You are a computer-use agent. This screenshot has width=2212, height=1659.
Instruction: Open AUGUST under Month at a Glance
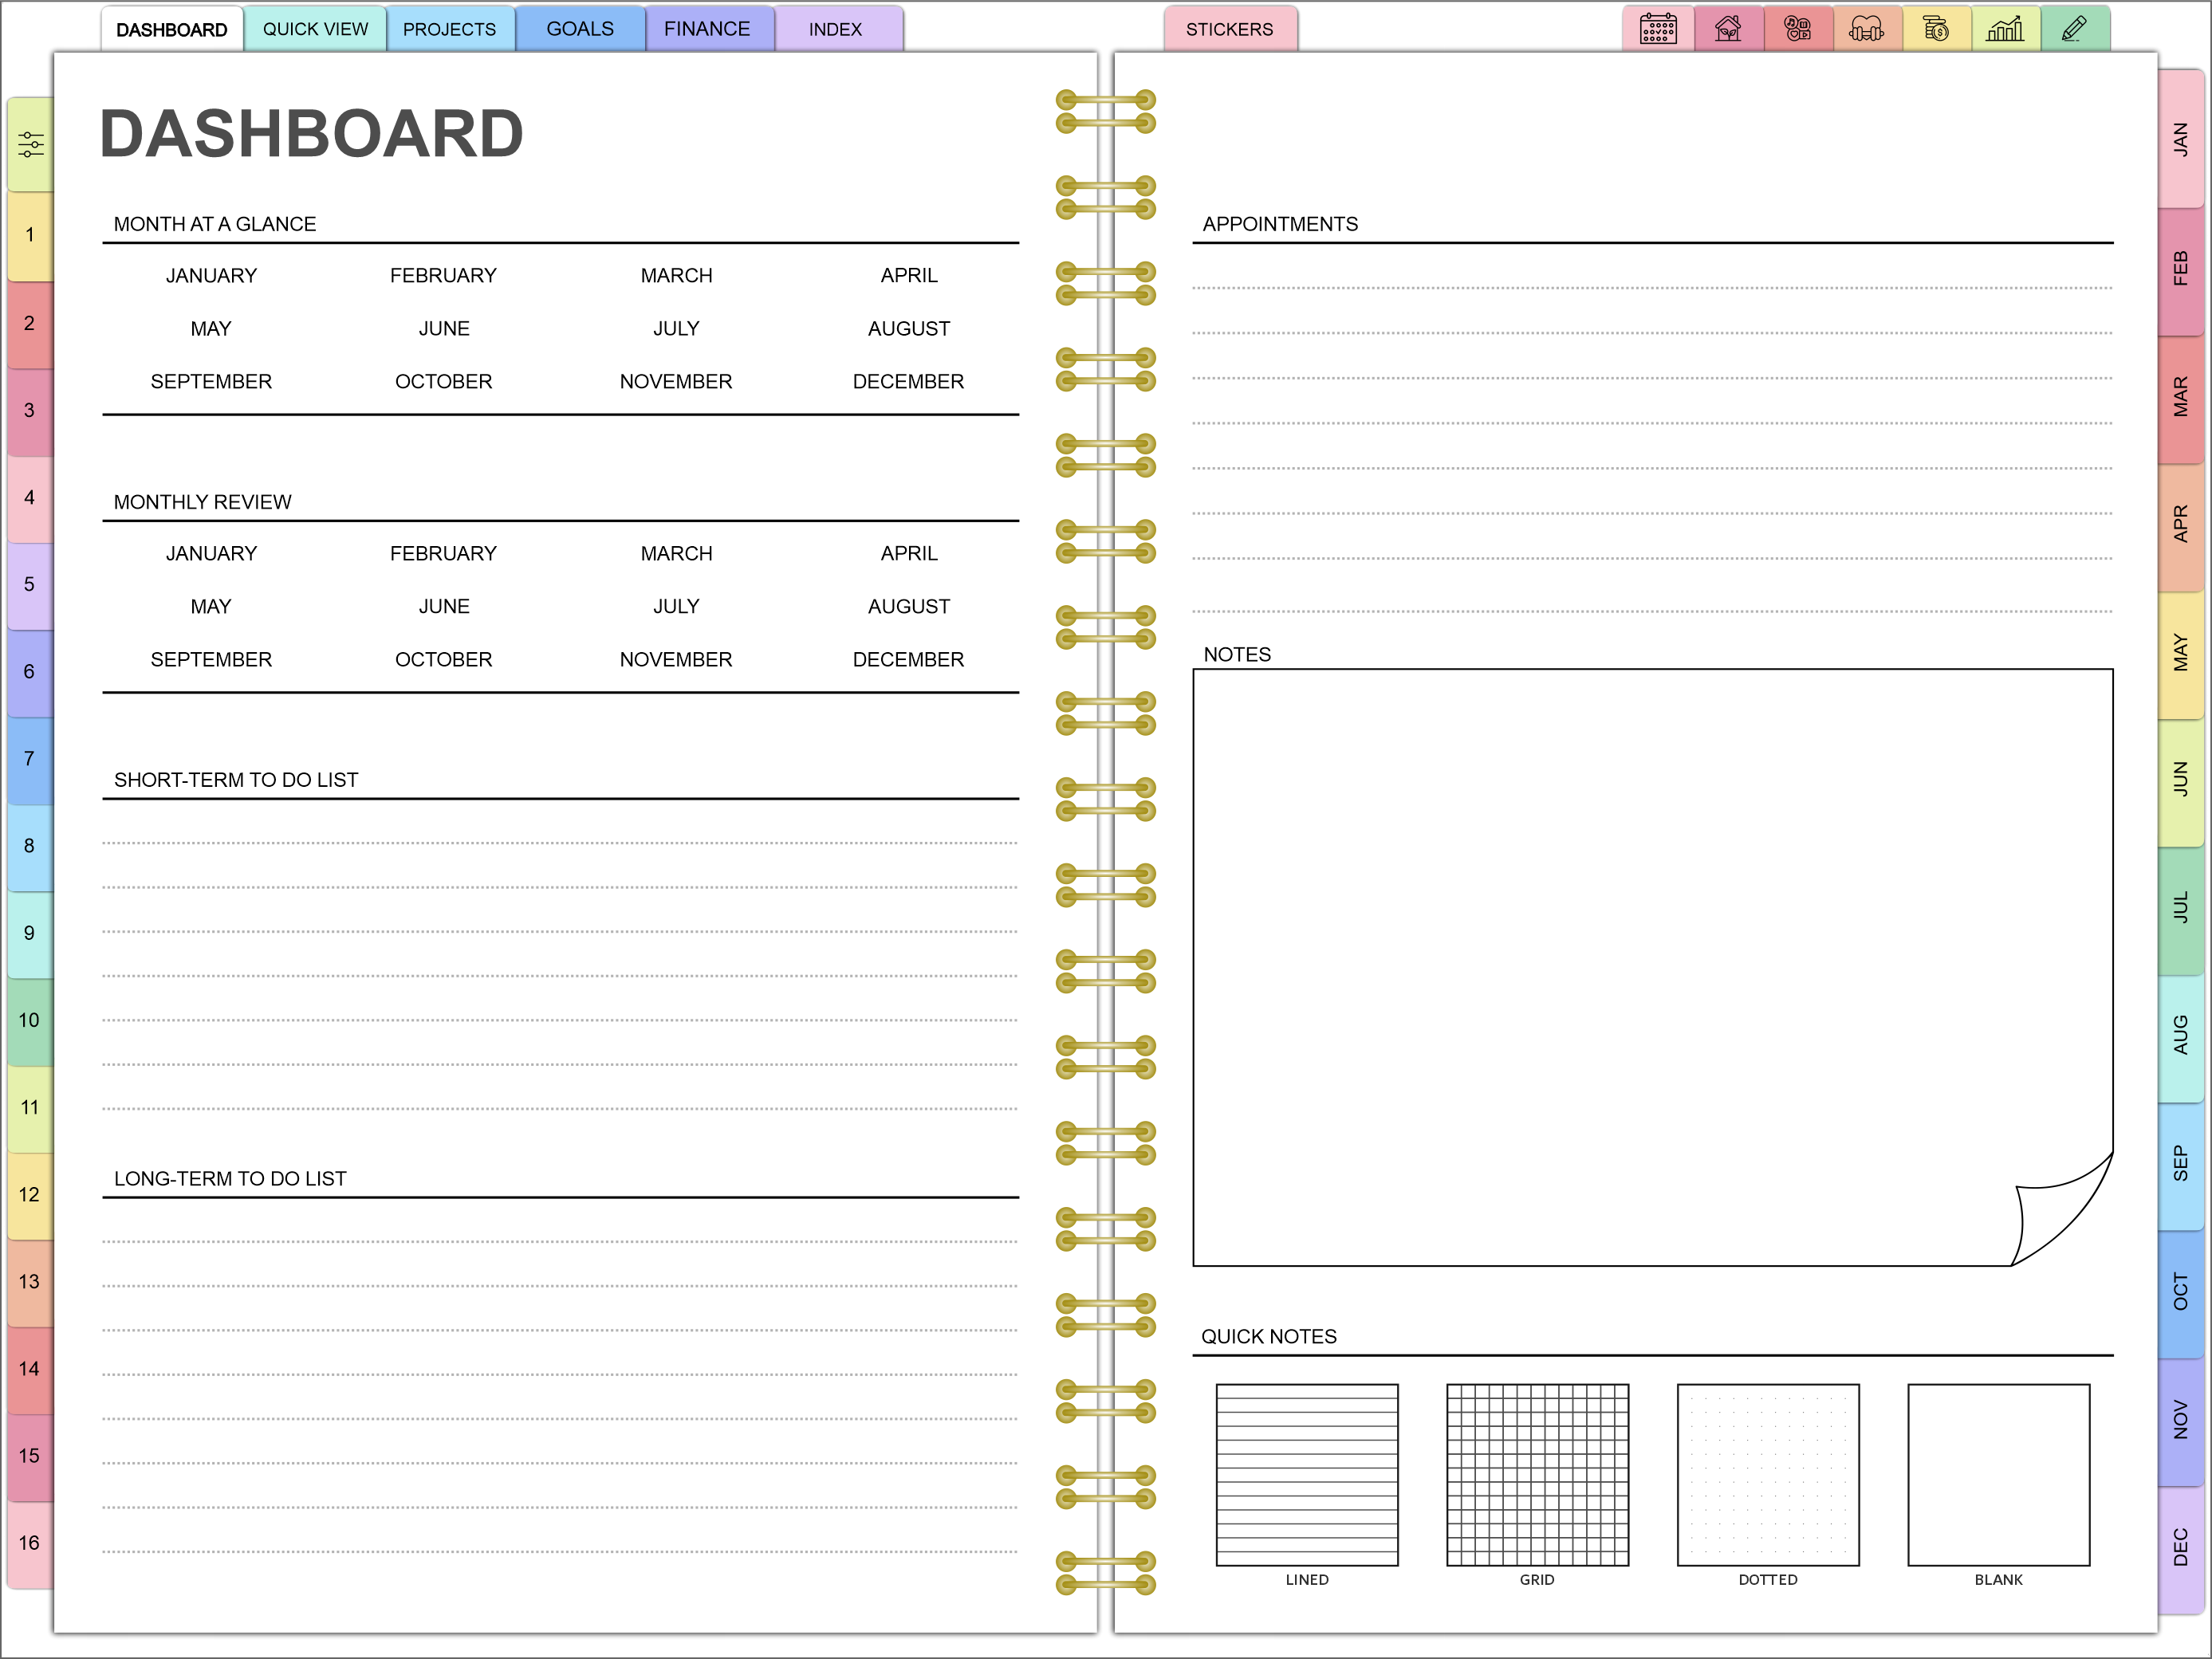pos(908,329)
